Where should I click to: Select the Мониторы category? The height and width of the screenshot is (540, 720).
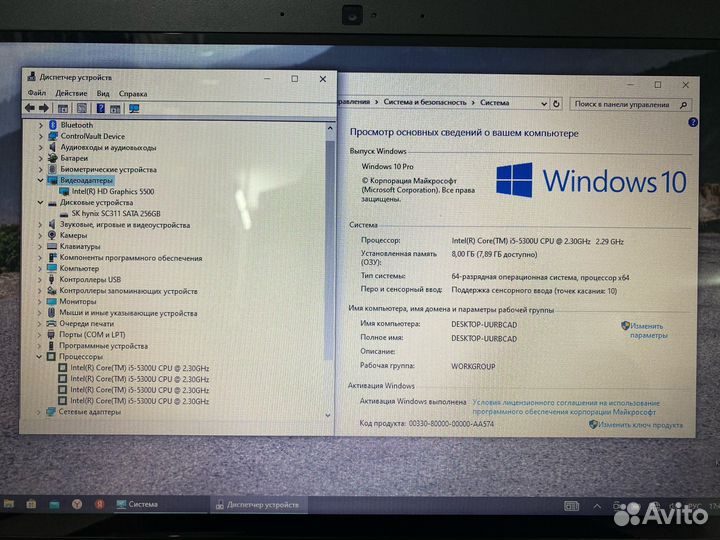pos(78,302)
